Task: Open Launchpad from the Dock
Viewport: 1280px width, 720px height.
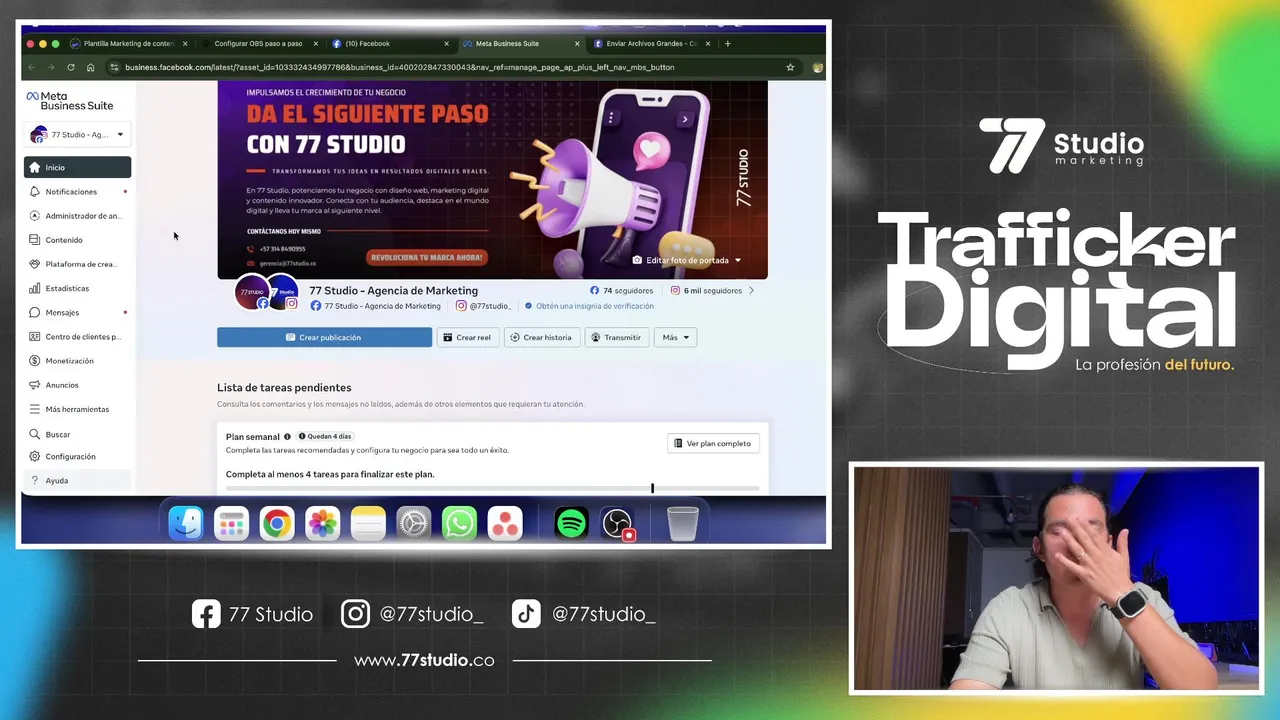Action: point(231,523)
